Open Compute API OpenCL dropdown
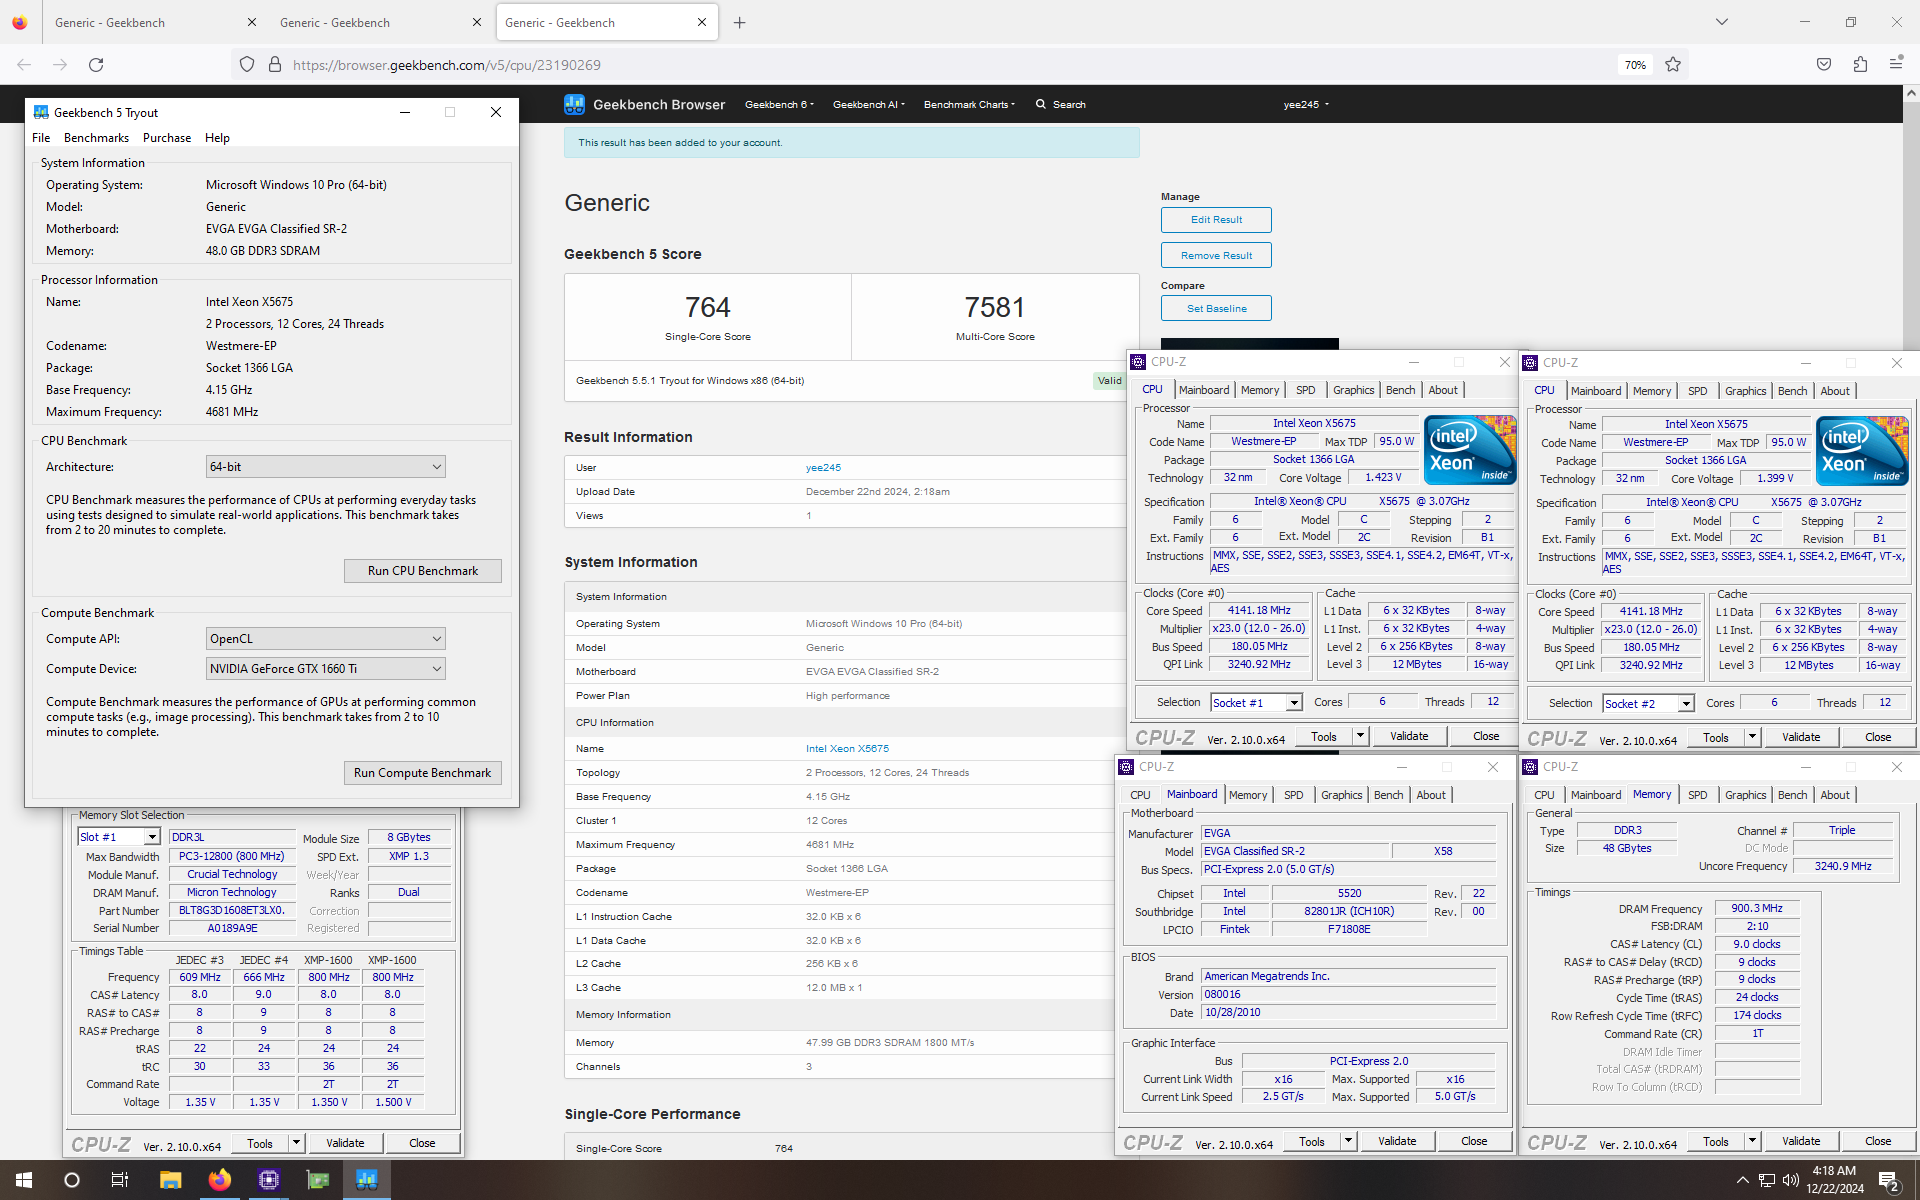 point(325,639)
